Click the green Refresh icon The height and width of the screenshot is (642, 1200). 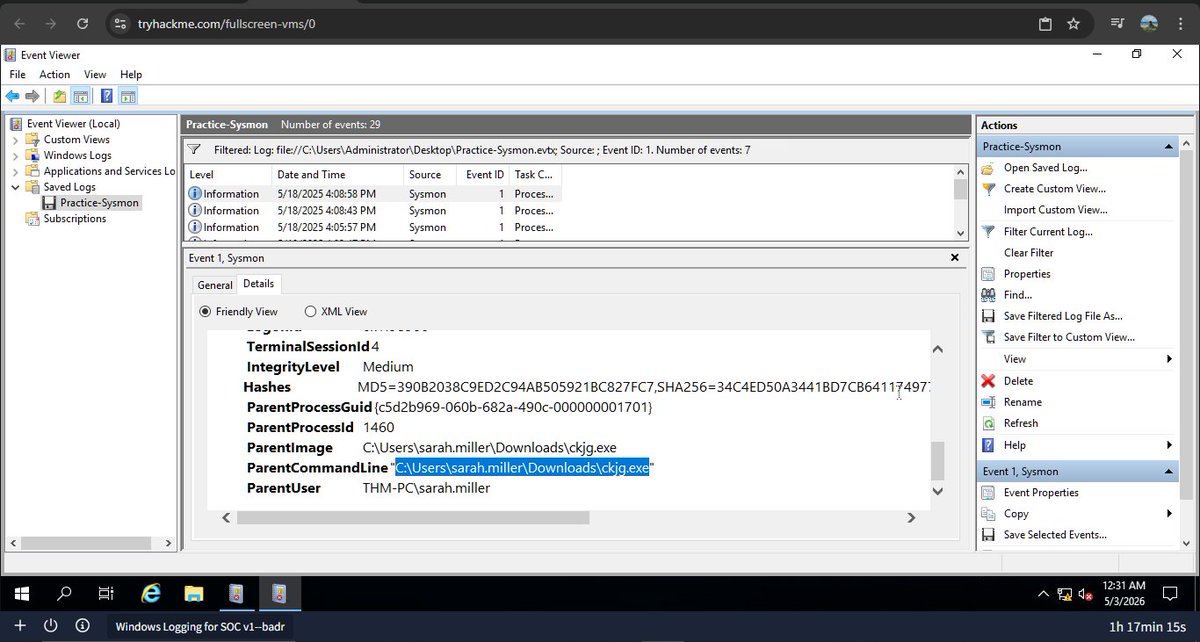988,423
